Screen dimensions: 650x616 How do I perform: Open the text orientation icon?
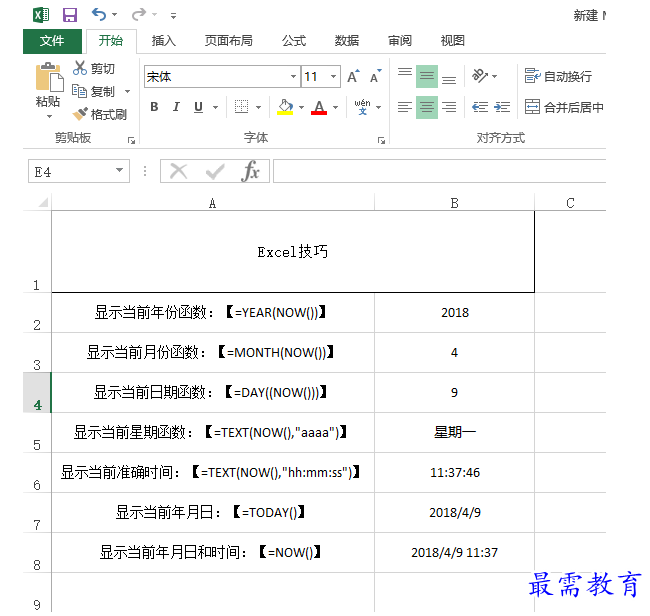(x=480, y=76)
